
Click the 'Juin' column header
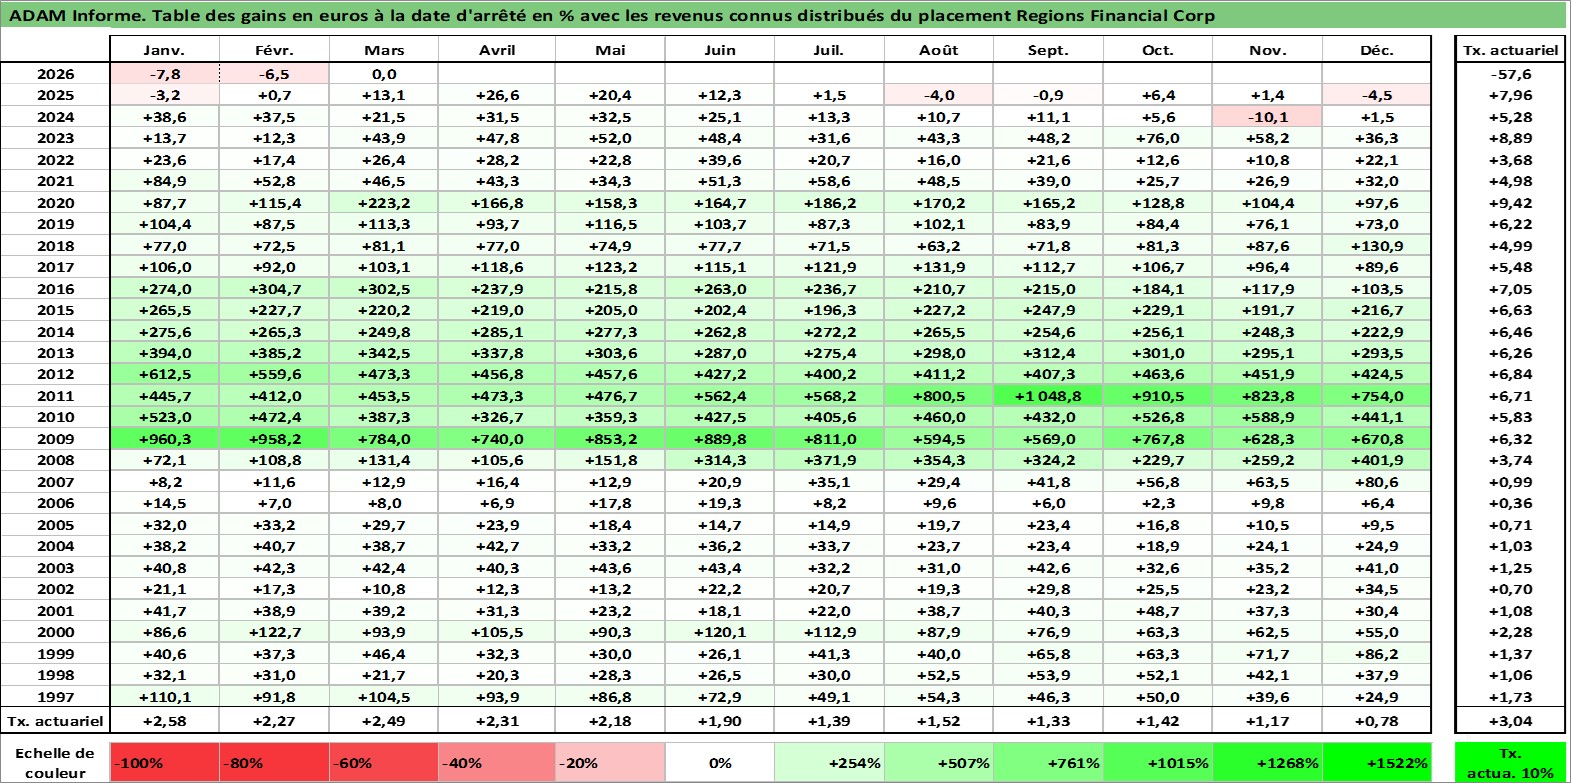[x=720, y=50]
